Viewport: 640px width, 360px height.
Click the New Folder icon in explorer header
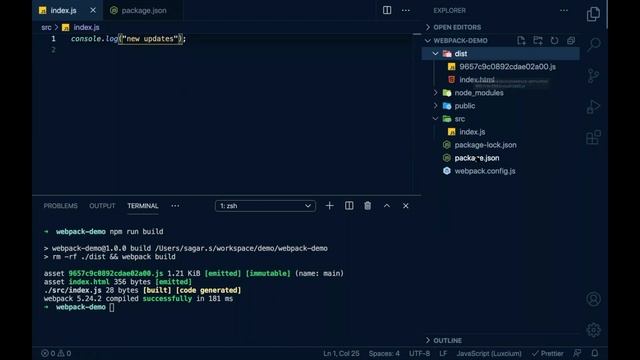point(538,40)
